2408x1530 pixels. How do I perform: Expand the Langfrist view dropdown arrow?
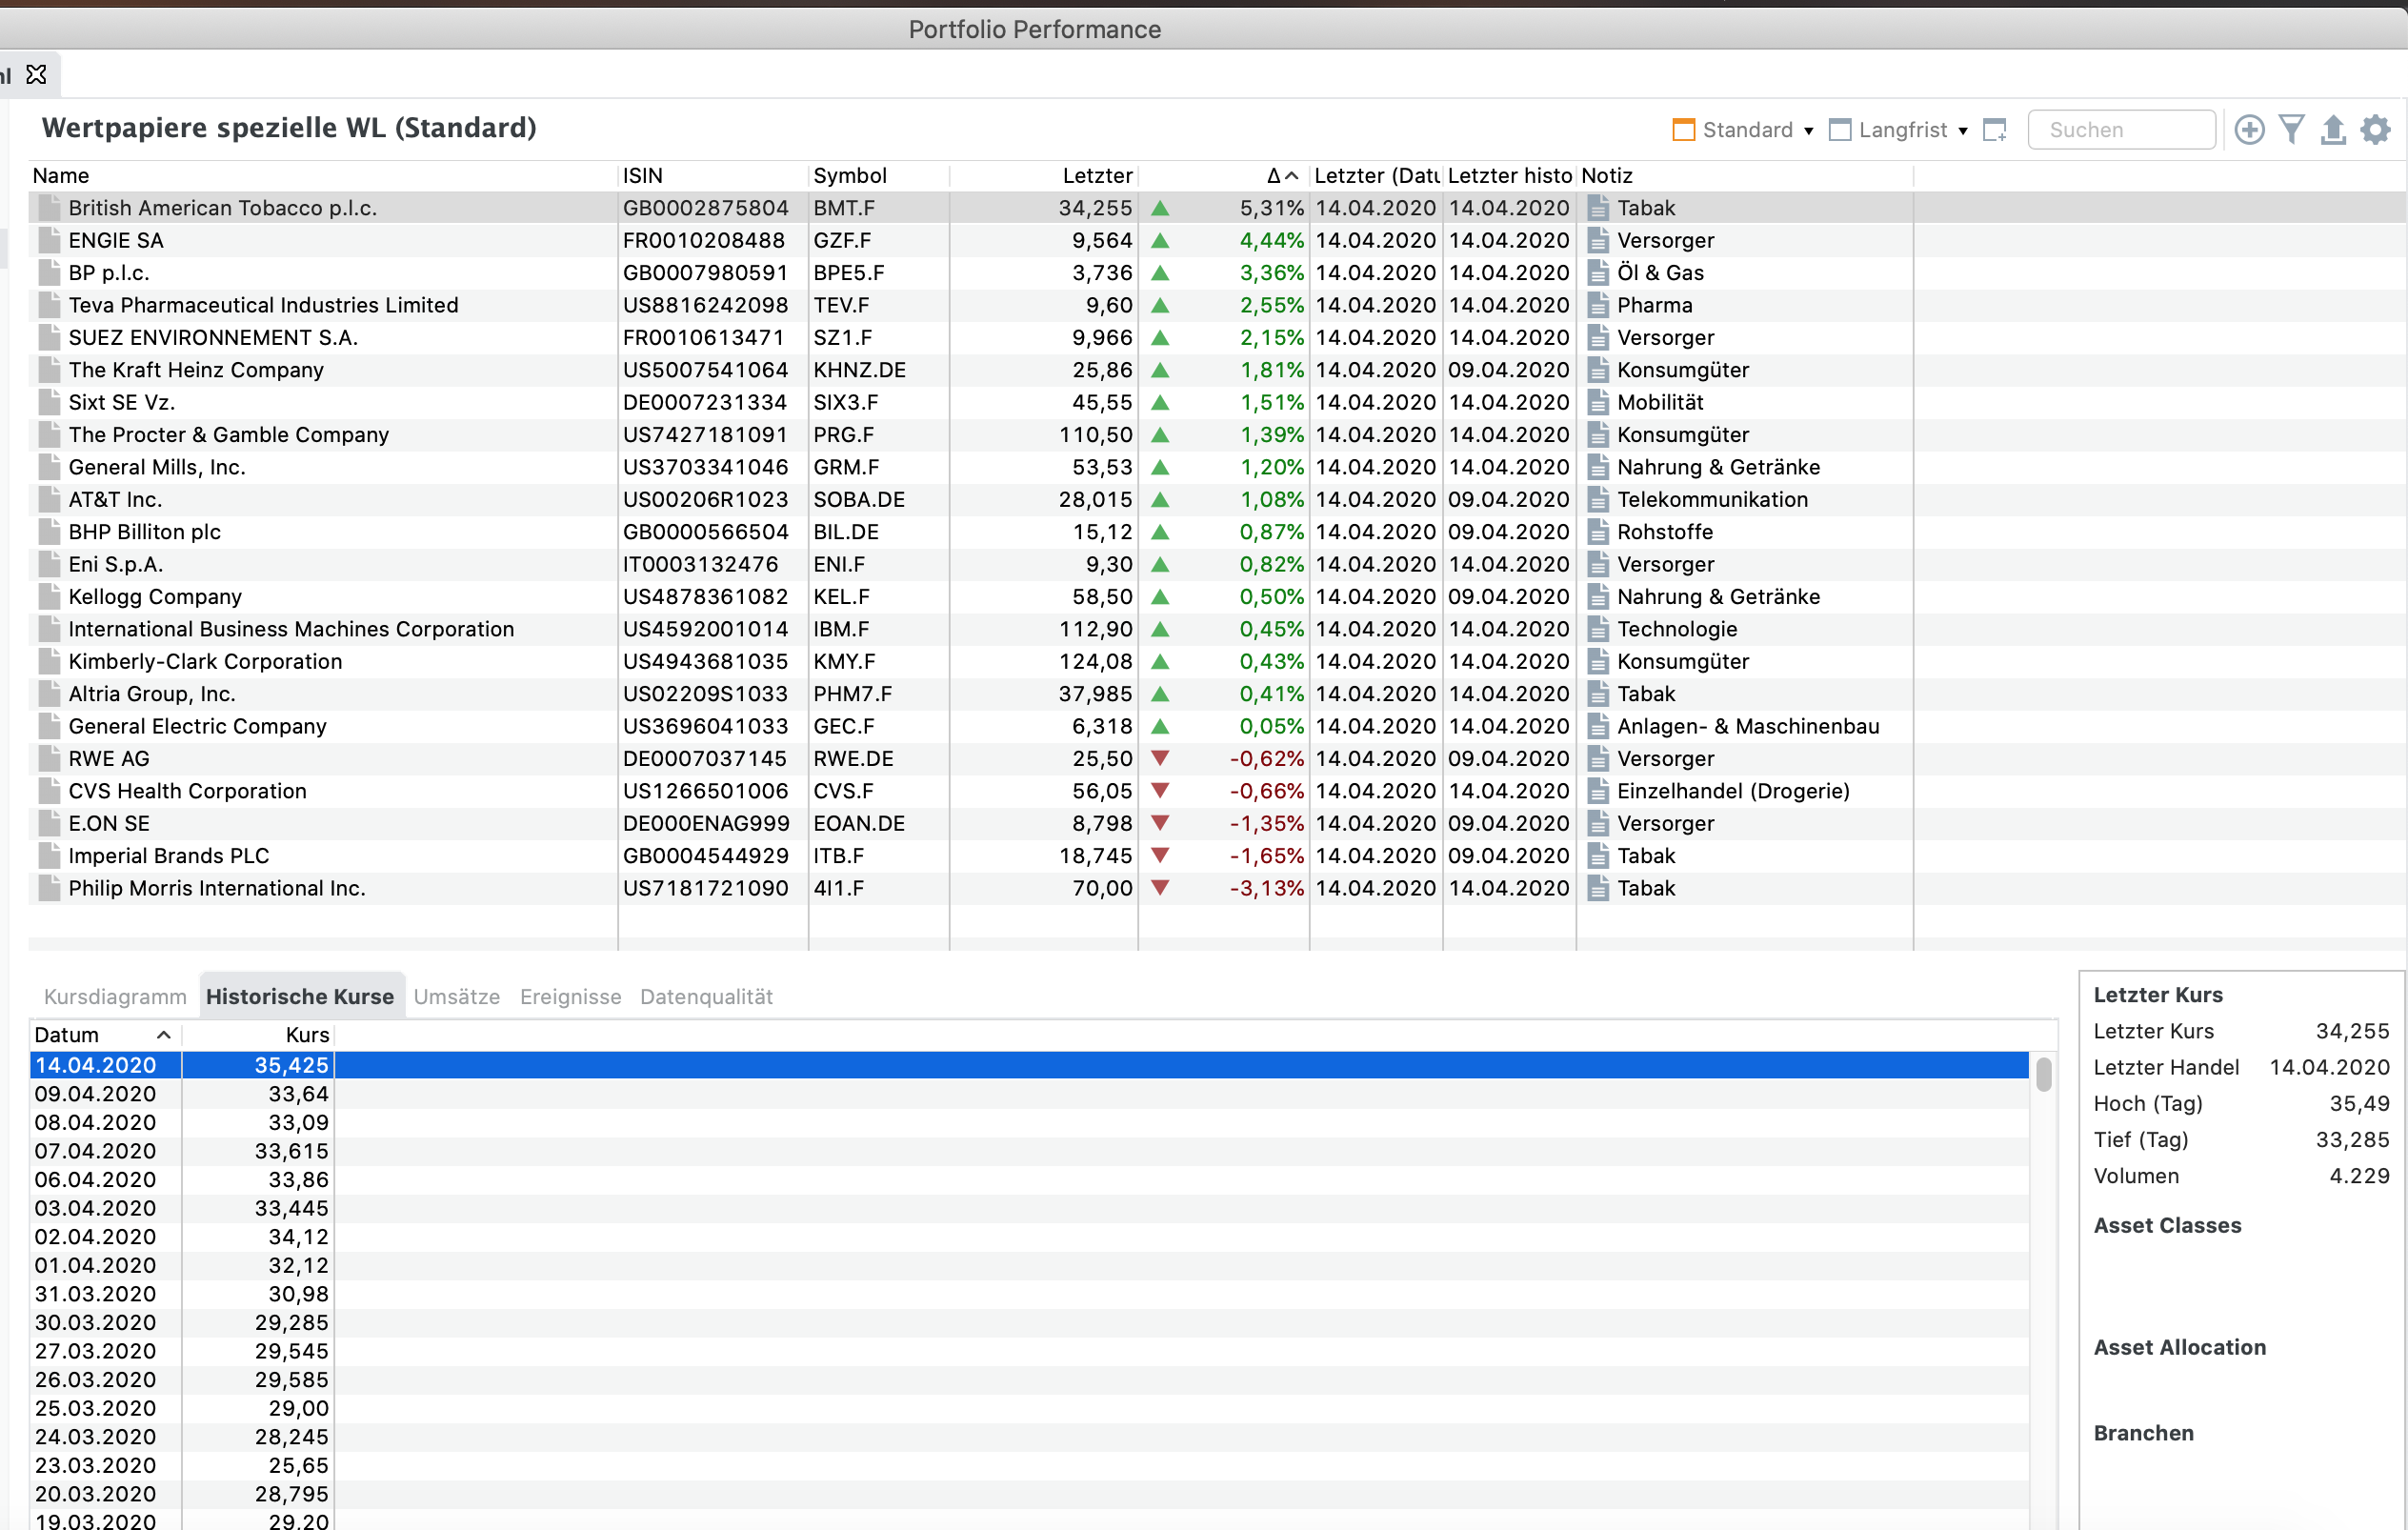point(1963,131)
